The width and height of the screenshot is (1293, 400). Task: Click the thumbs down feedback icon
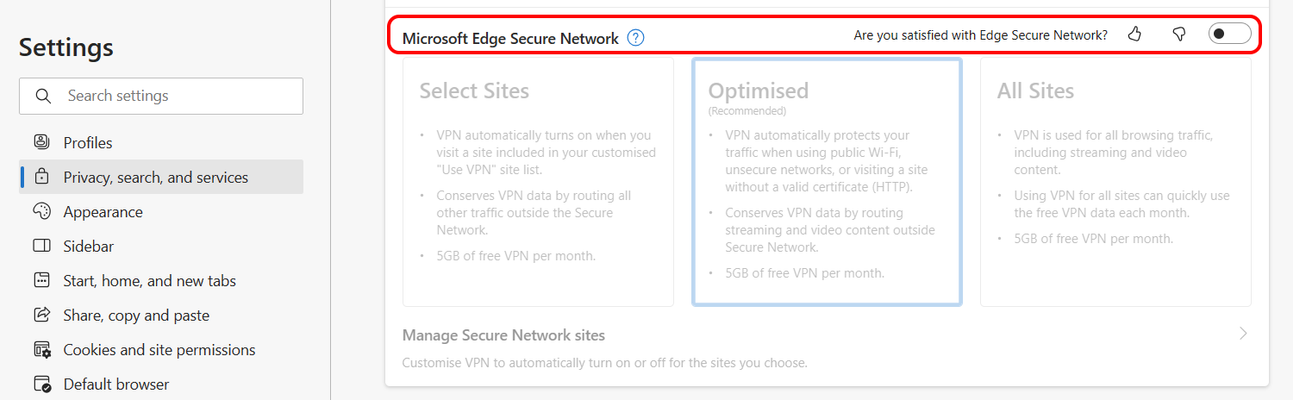pyautogui.click(x=1179, y=34)
